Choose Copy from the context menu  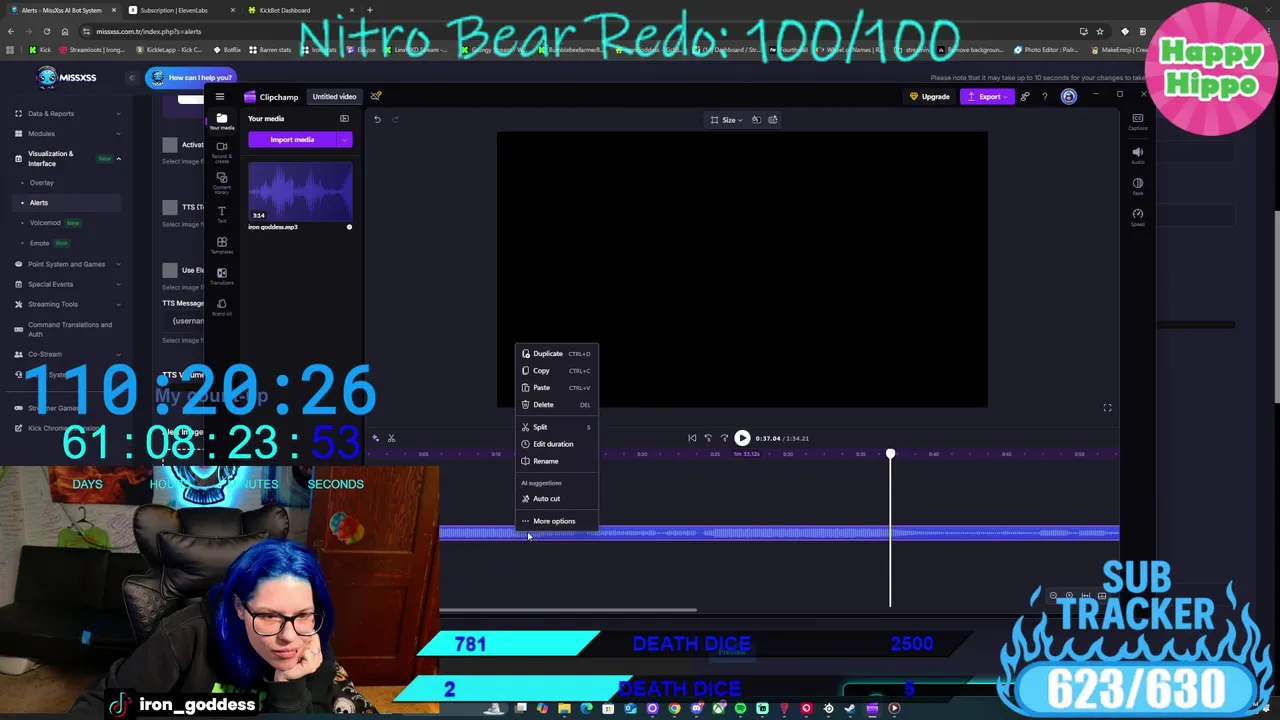click(557, 371)
